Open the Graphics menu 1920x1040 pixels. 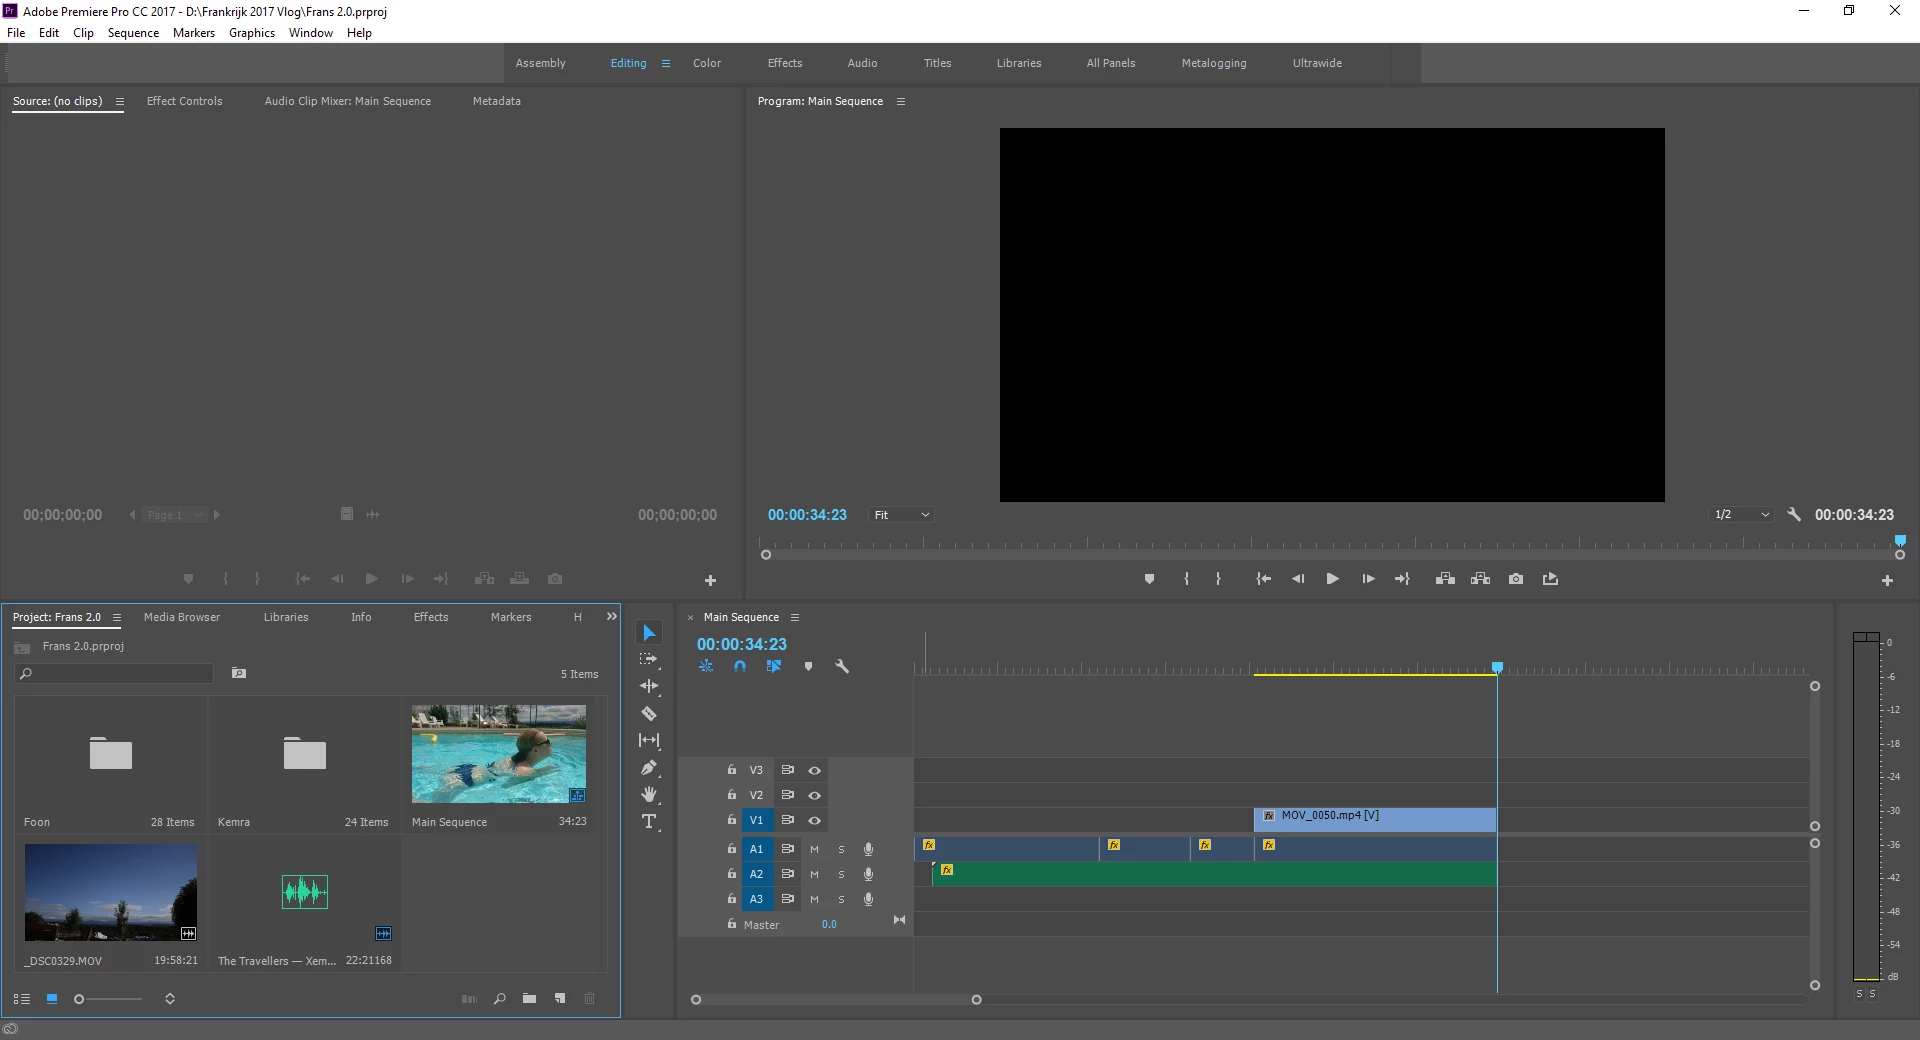(x=252, y=33)
